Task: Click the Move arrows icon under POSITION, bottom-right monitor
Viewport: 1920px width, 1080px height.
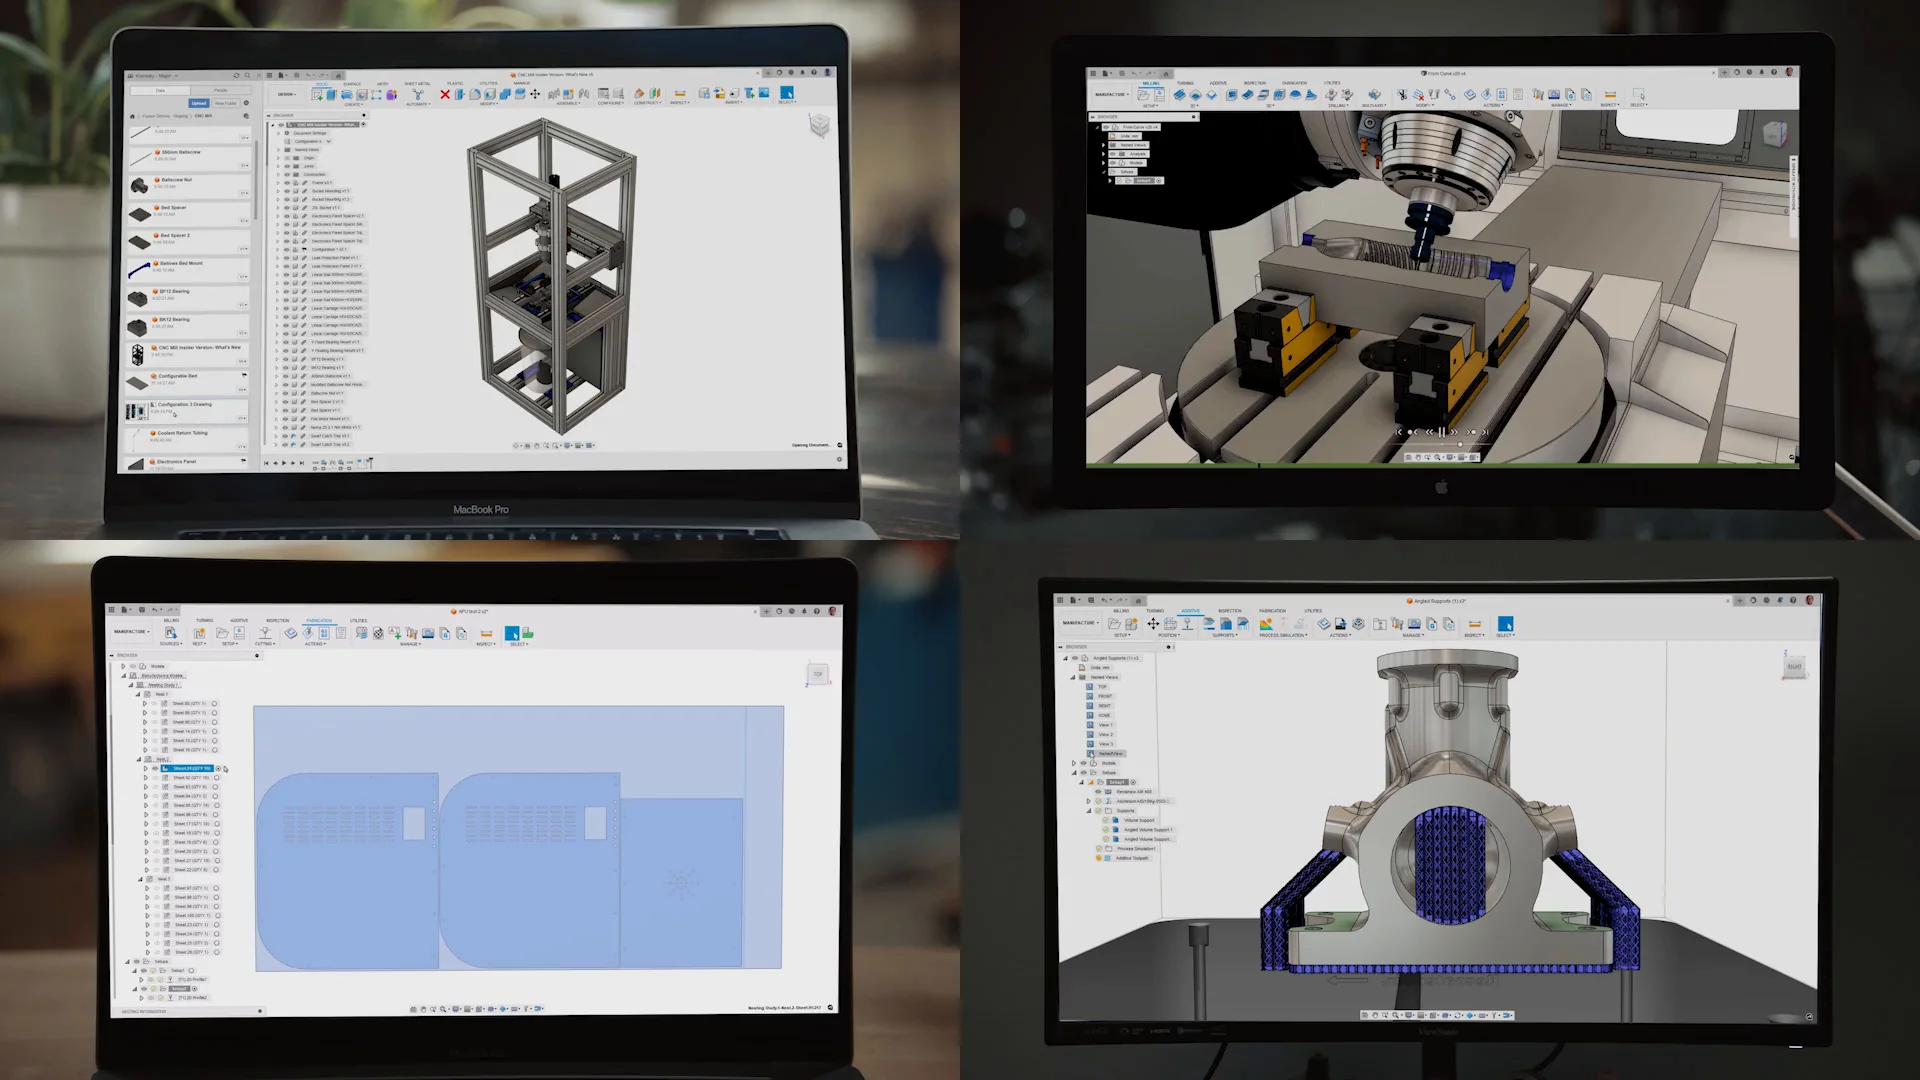Action: (x=1153, y=623)
